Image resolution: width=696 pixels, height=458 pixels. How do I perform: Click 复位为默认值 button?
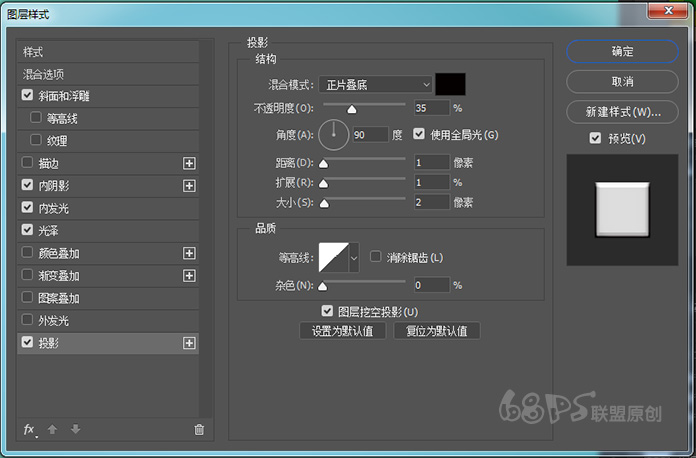[437, 331]
